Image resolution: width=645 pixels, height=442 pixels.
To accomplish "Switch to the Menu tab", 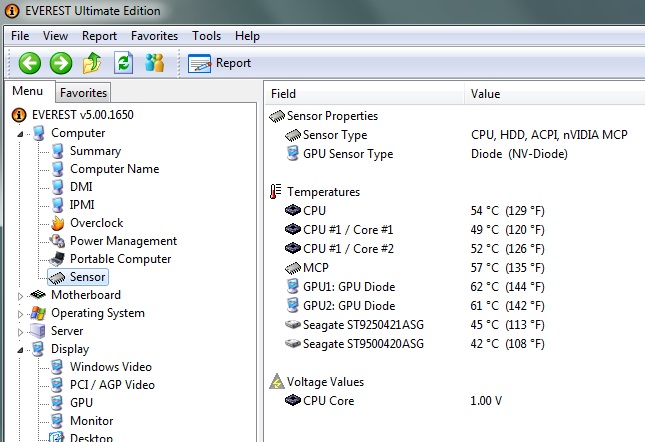I will pyautogui.click(x=28, y=91).
